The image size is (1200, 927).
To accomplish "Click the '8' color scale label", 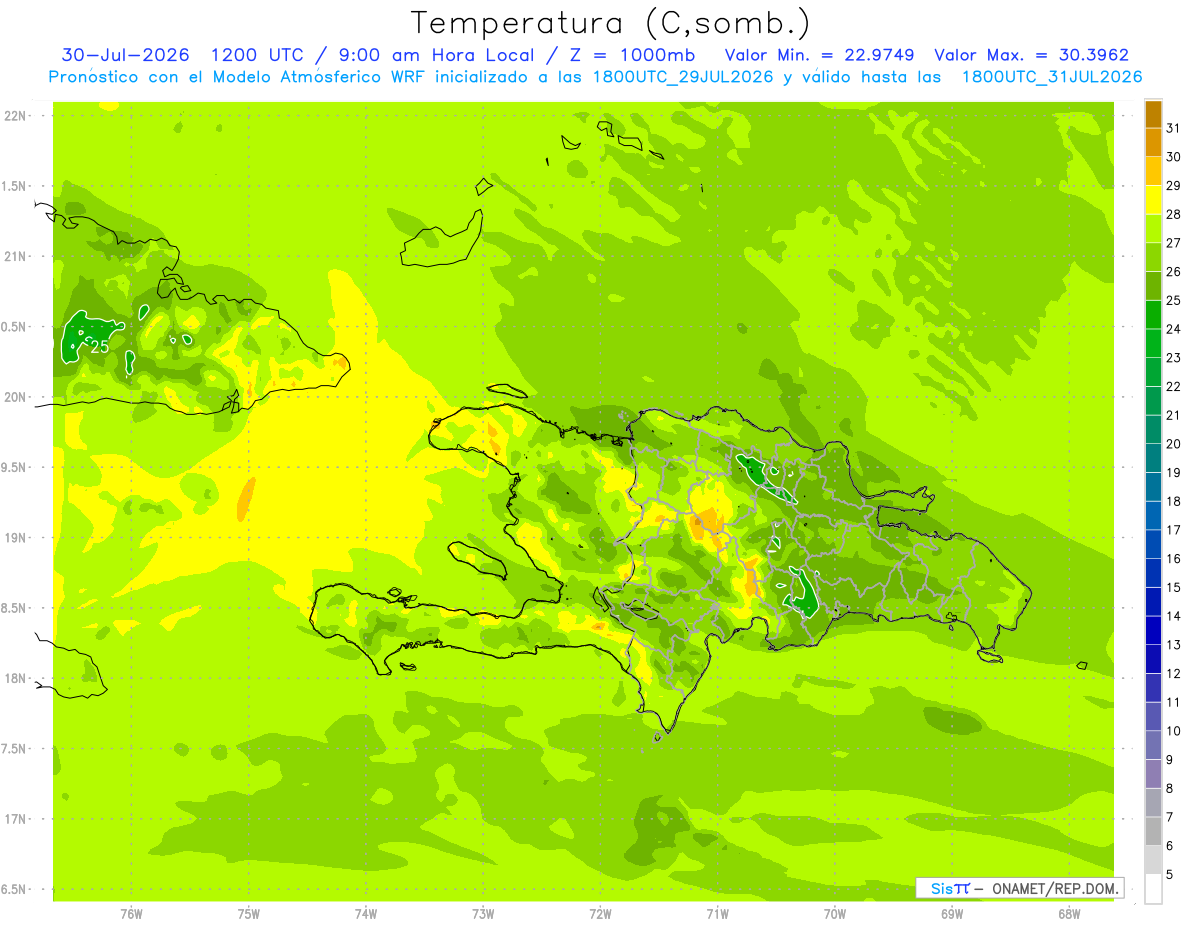I will 1170,789.
